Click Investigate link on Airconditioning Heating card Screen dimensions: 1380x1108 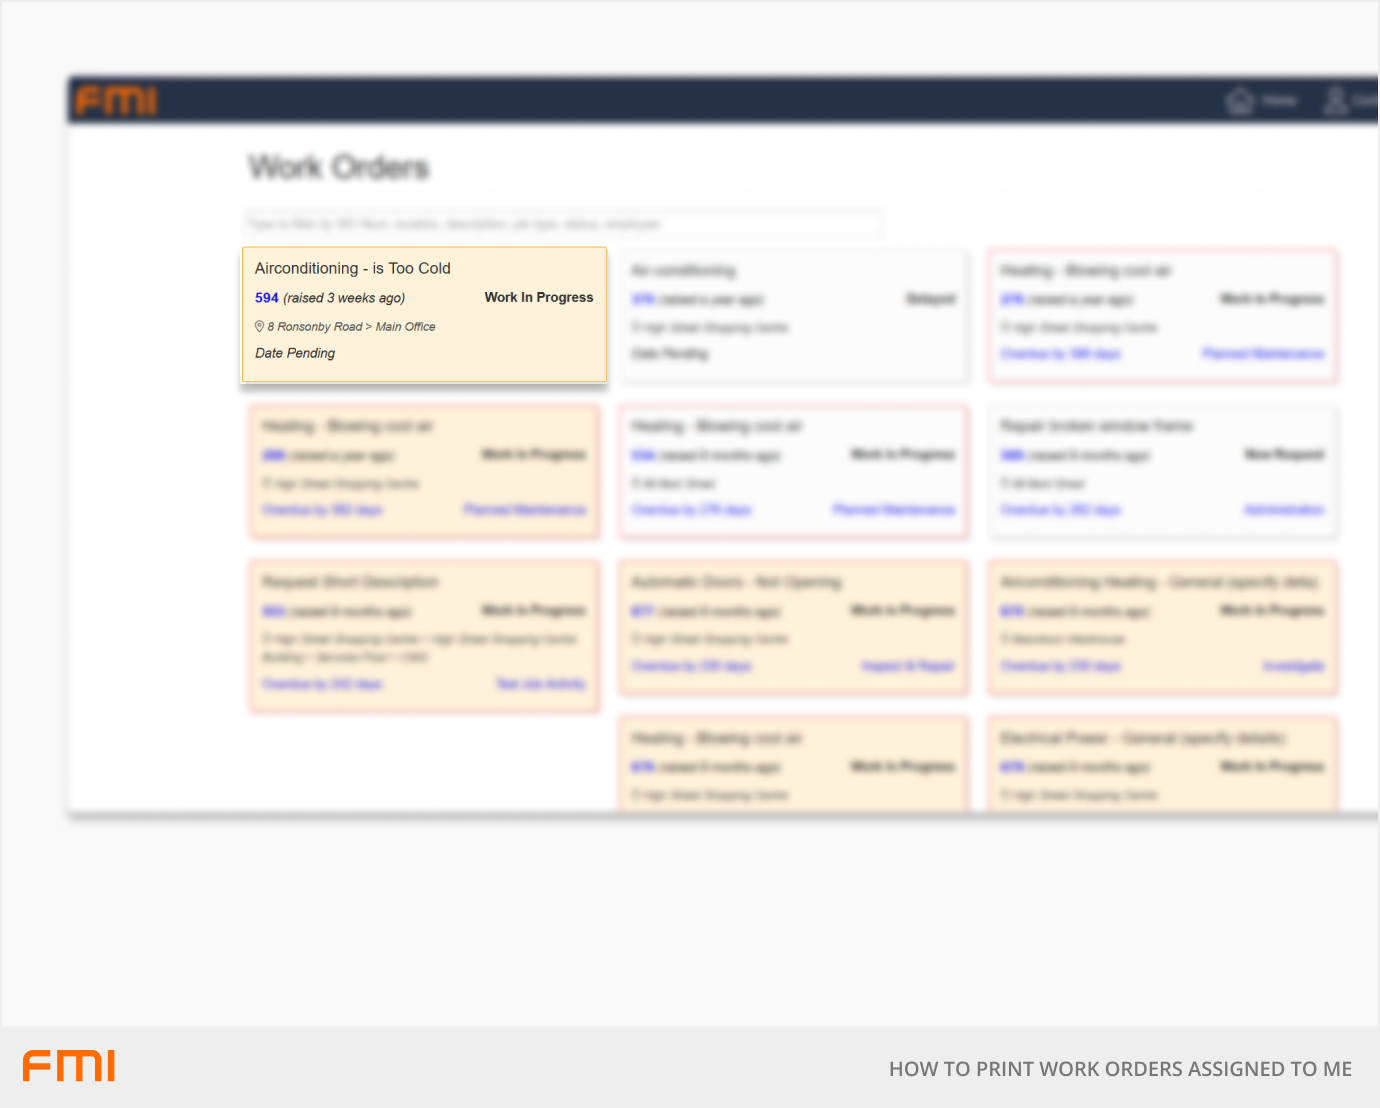(x=1293, y=666)
